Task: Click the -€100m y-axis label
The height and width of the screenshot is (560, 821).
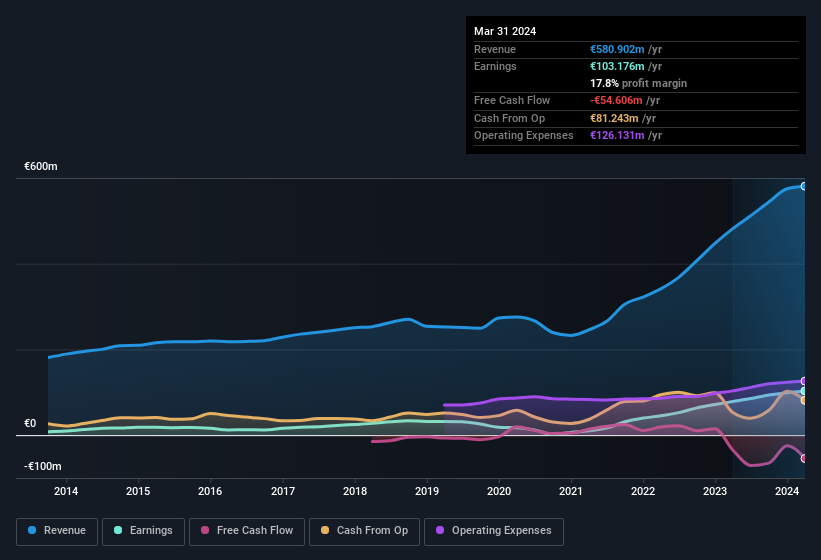Action: (43, 467)
